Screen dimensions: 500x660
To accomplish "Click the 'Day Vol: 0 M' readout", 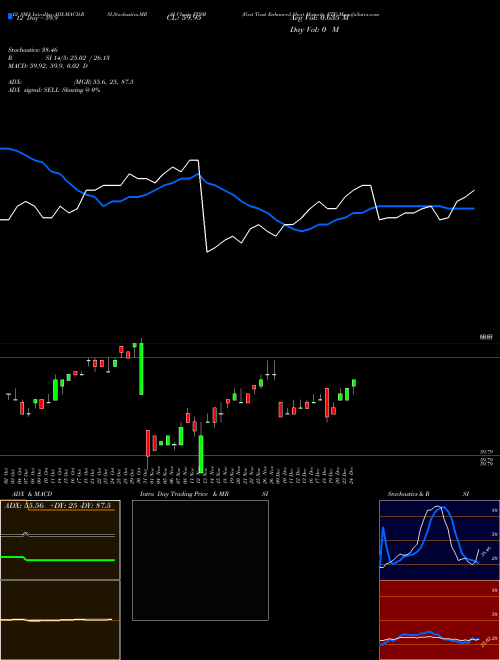I will point(314,30).
